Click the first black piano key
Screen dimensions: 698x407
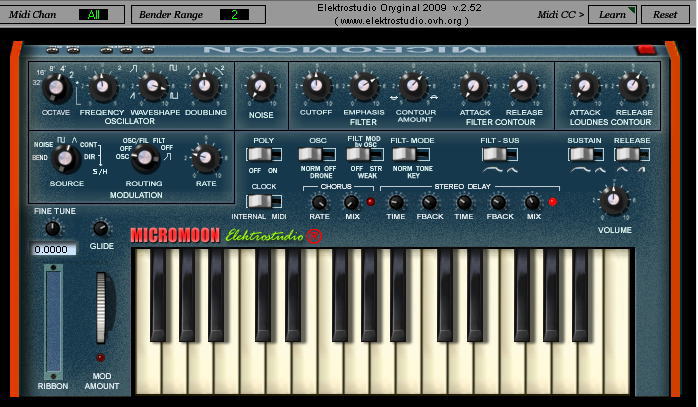tap(158, 295)
